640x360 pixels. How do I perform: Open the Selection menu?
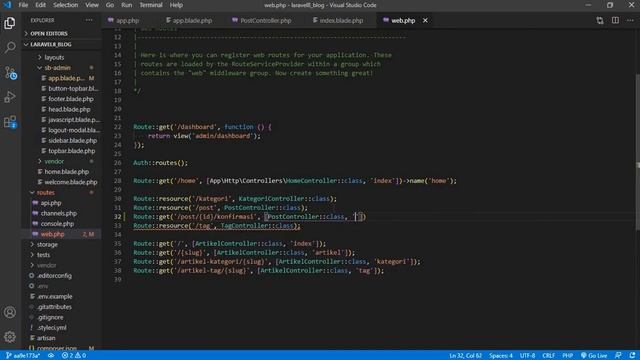click(65, 5)
